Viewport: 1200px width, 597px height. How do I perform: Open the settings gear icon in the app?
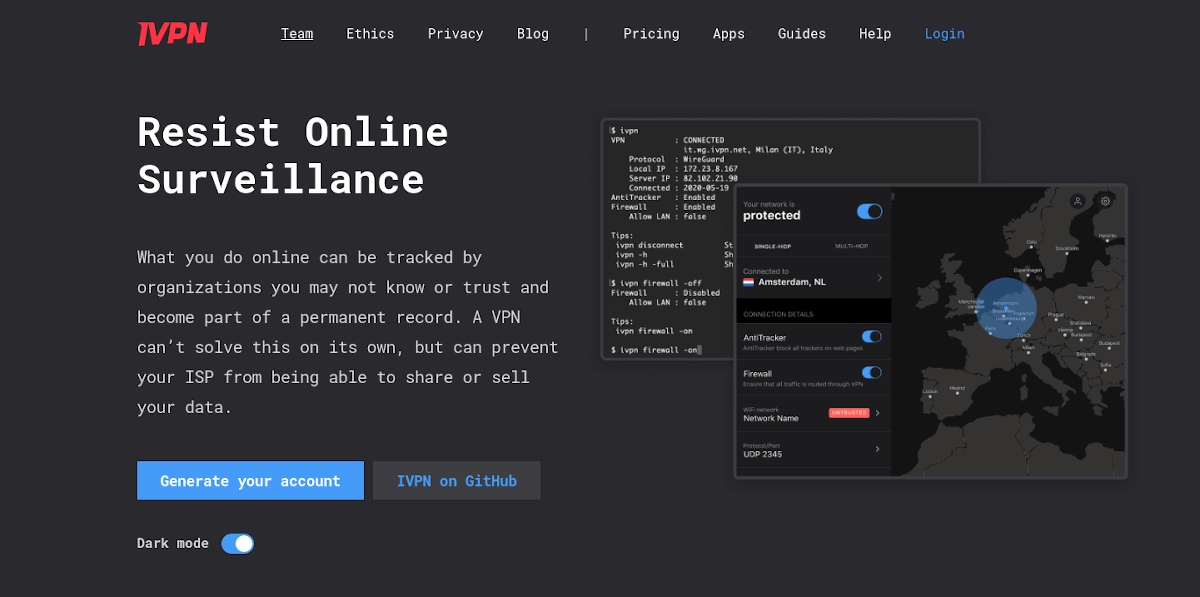point(1106,201)
